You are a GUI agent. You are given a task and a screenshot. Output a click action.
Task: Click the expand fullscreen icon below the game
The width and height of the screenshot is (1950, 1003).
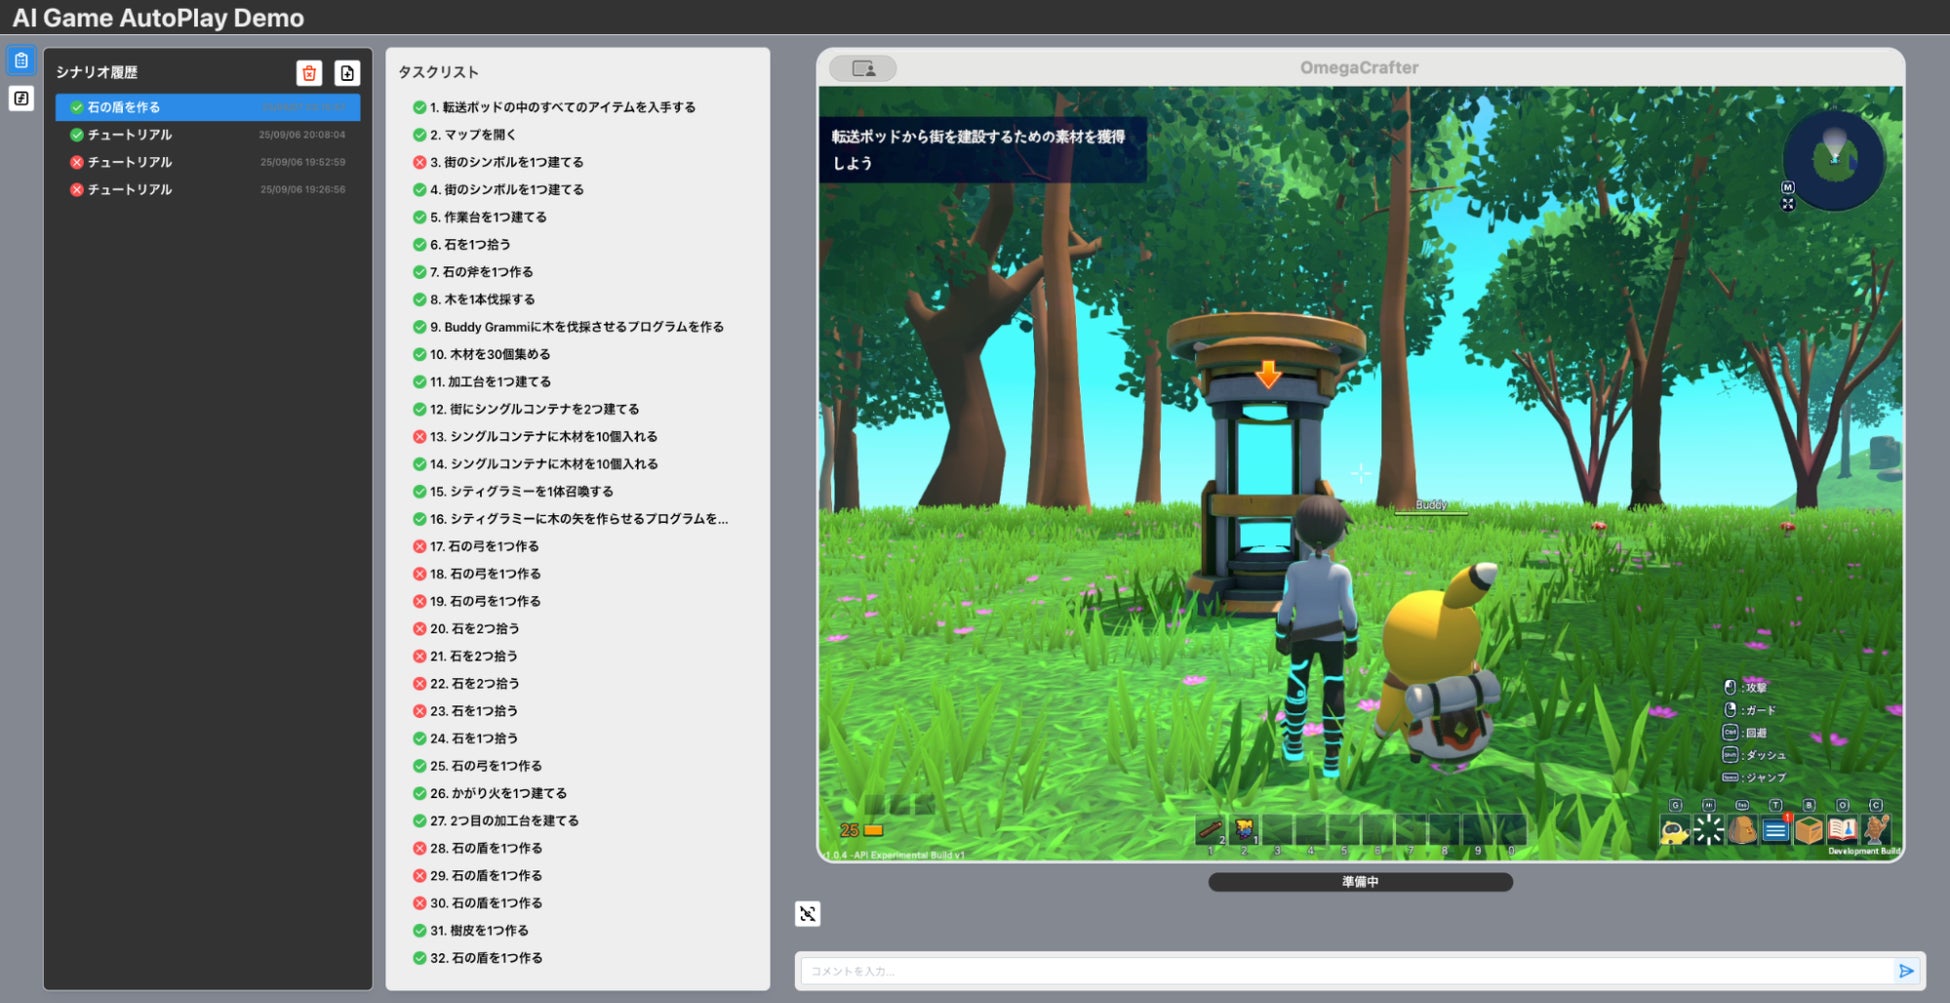[x=808, y=913]
